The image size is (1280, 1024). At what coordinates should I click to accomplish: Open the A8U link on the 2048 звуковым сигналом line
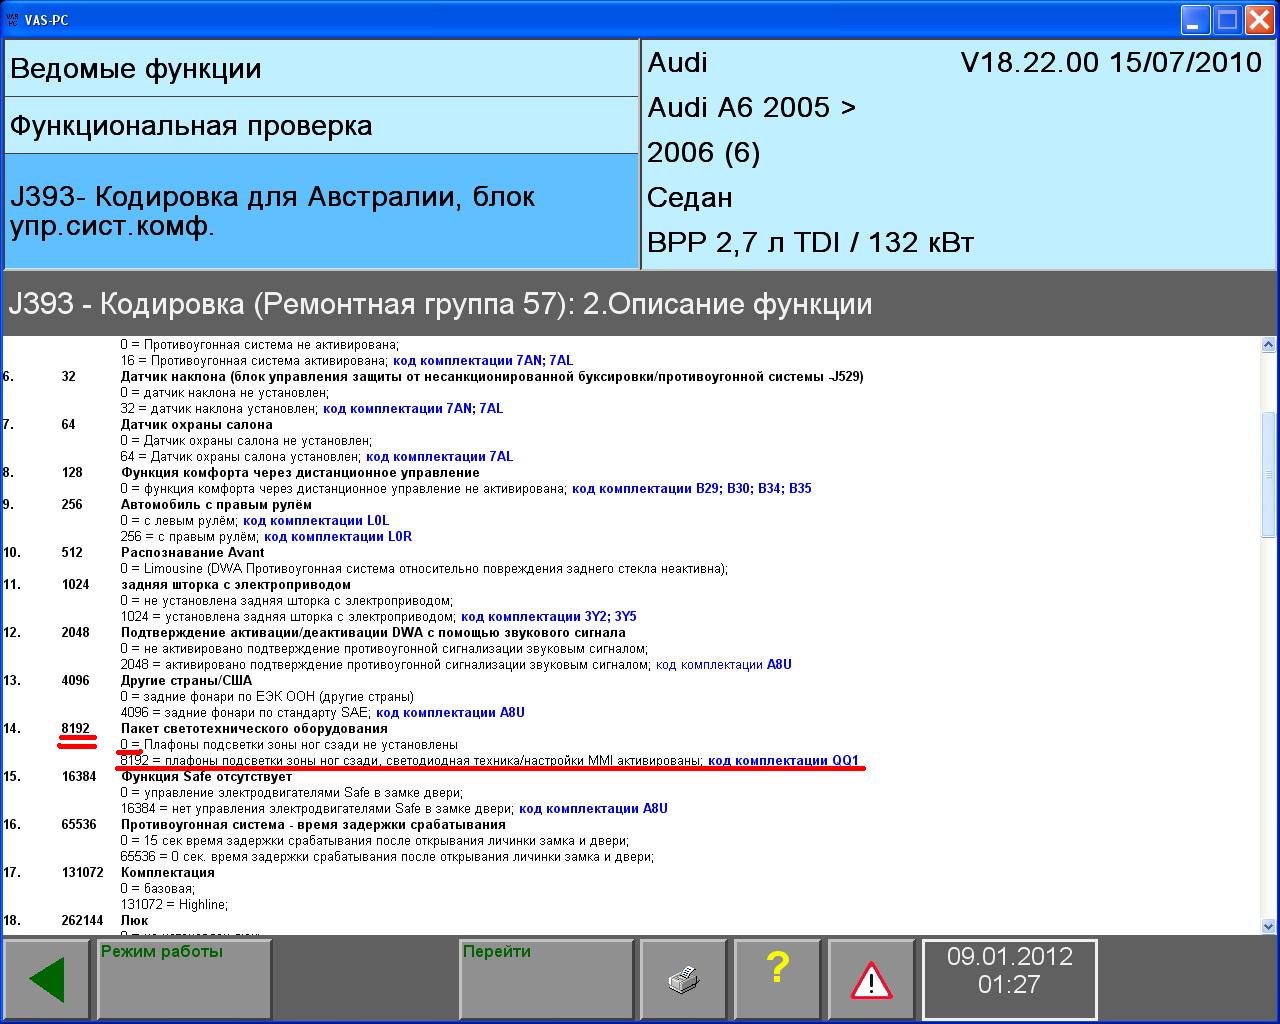[x=724, y=665]
